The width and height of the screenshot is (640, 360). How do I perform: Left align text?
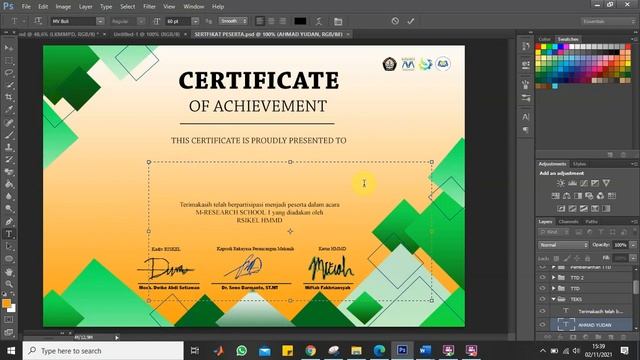click(260, 21)
